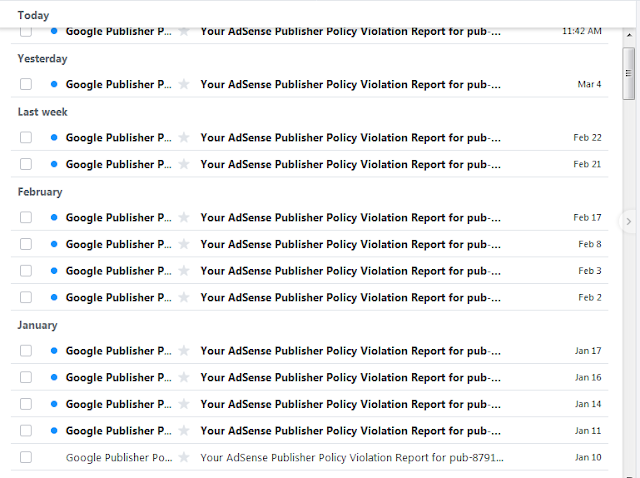The height and width of the screenshot is (478, 640).
Task: Click unread dot on Feb 21 email
Action: 54,164
